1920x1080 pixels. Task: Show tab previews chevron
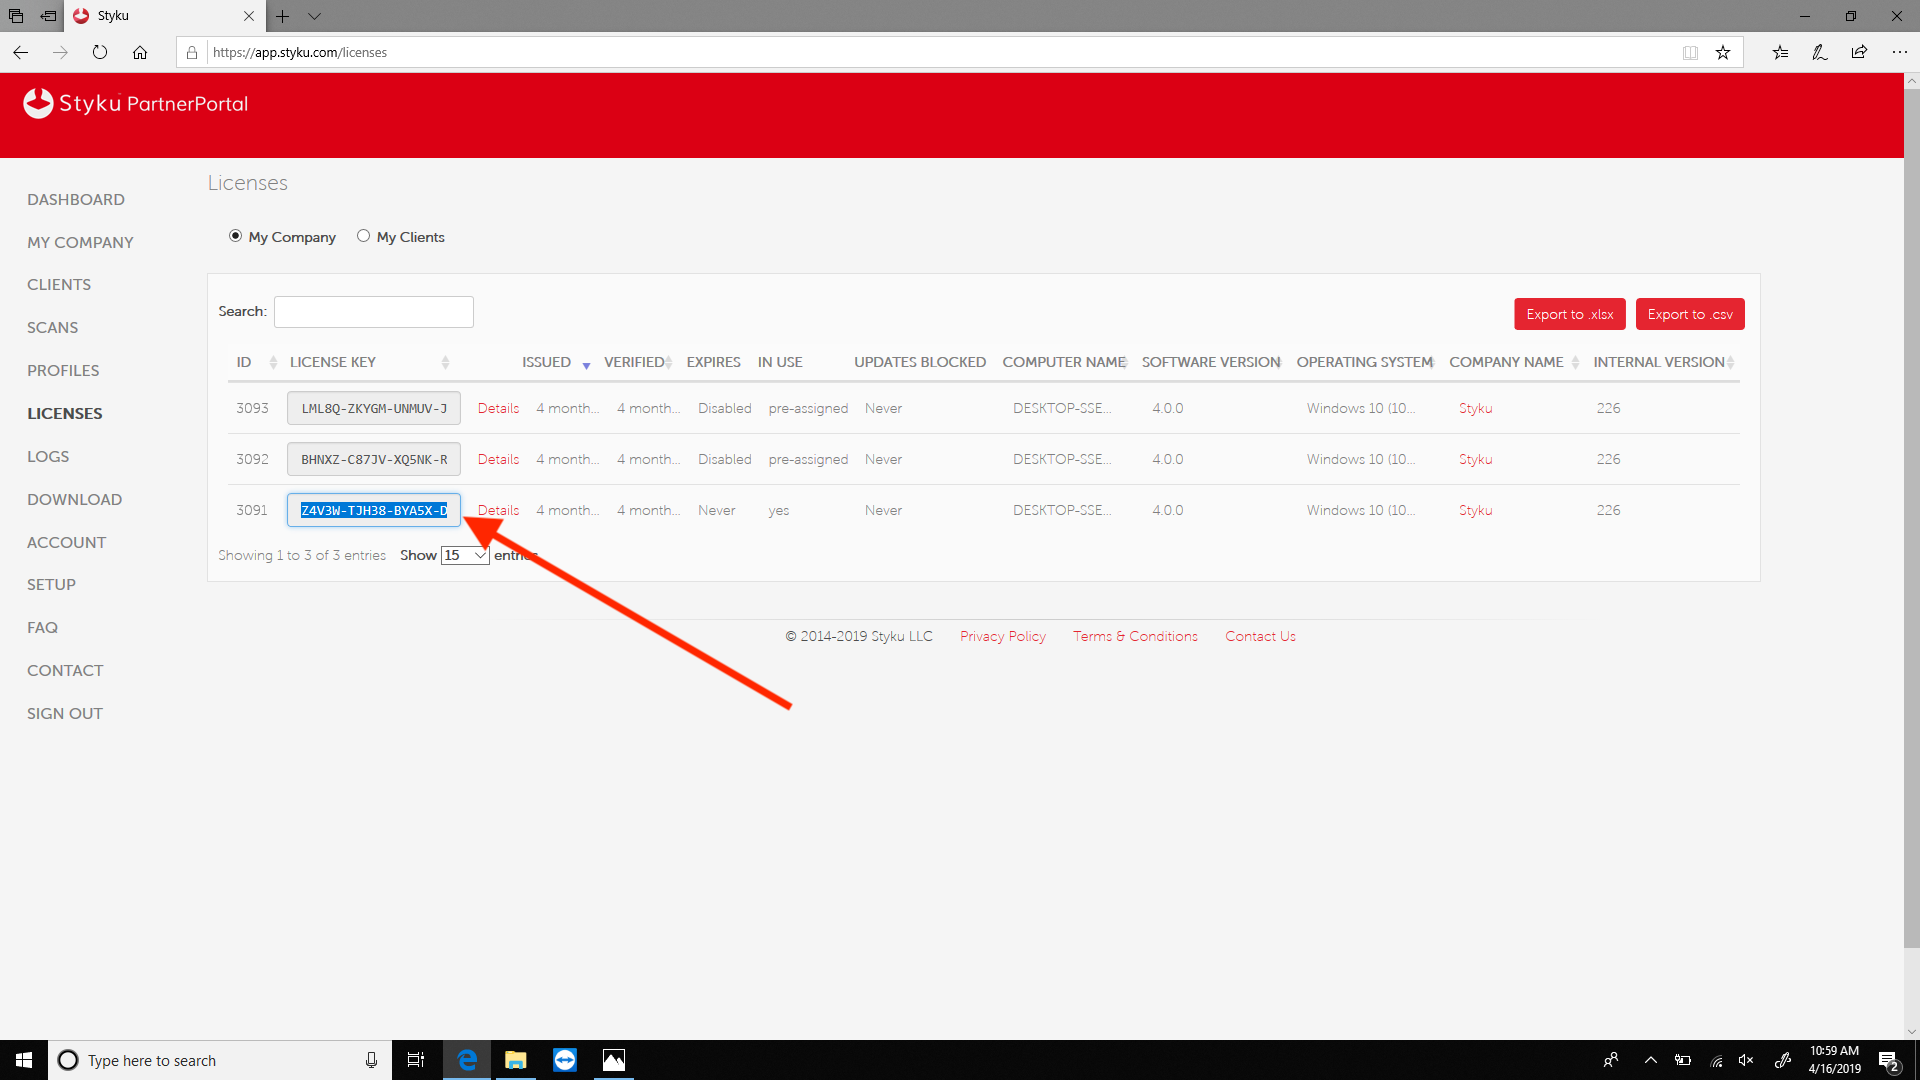click(x=314, y=16)
